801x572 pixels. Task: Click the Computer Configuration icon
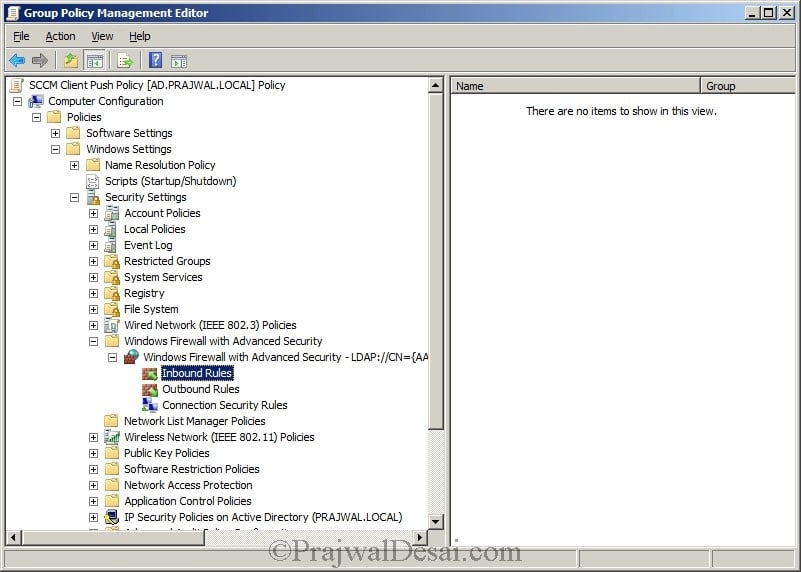tap(36, 101)
